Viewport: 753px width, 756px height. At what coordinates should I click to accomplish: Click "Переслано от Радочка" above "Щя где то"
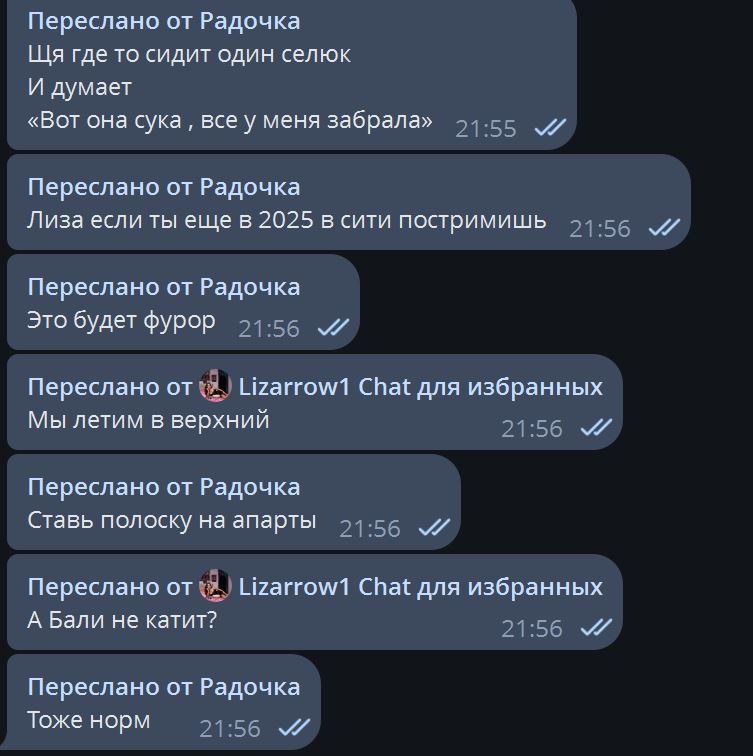pos(164,22)
